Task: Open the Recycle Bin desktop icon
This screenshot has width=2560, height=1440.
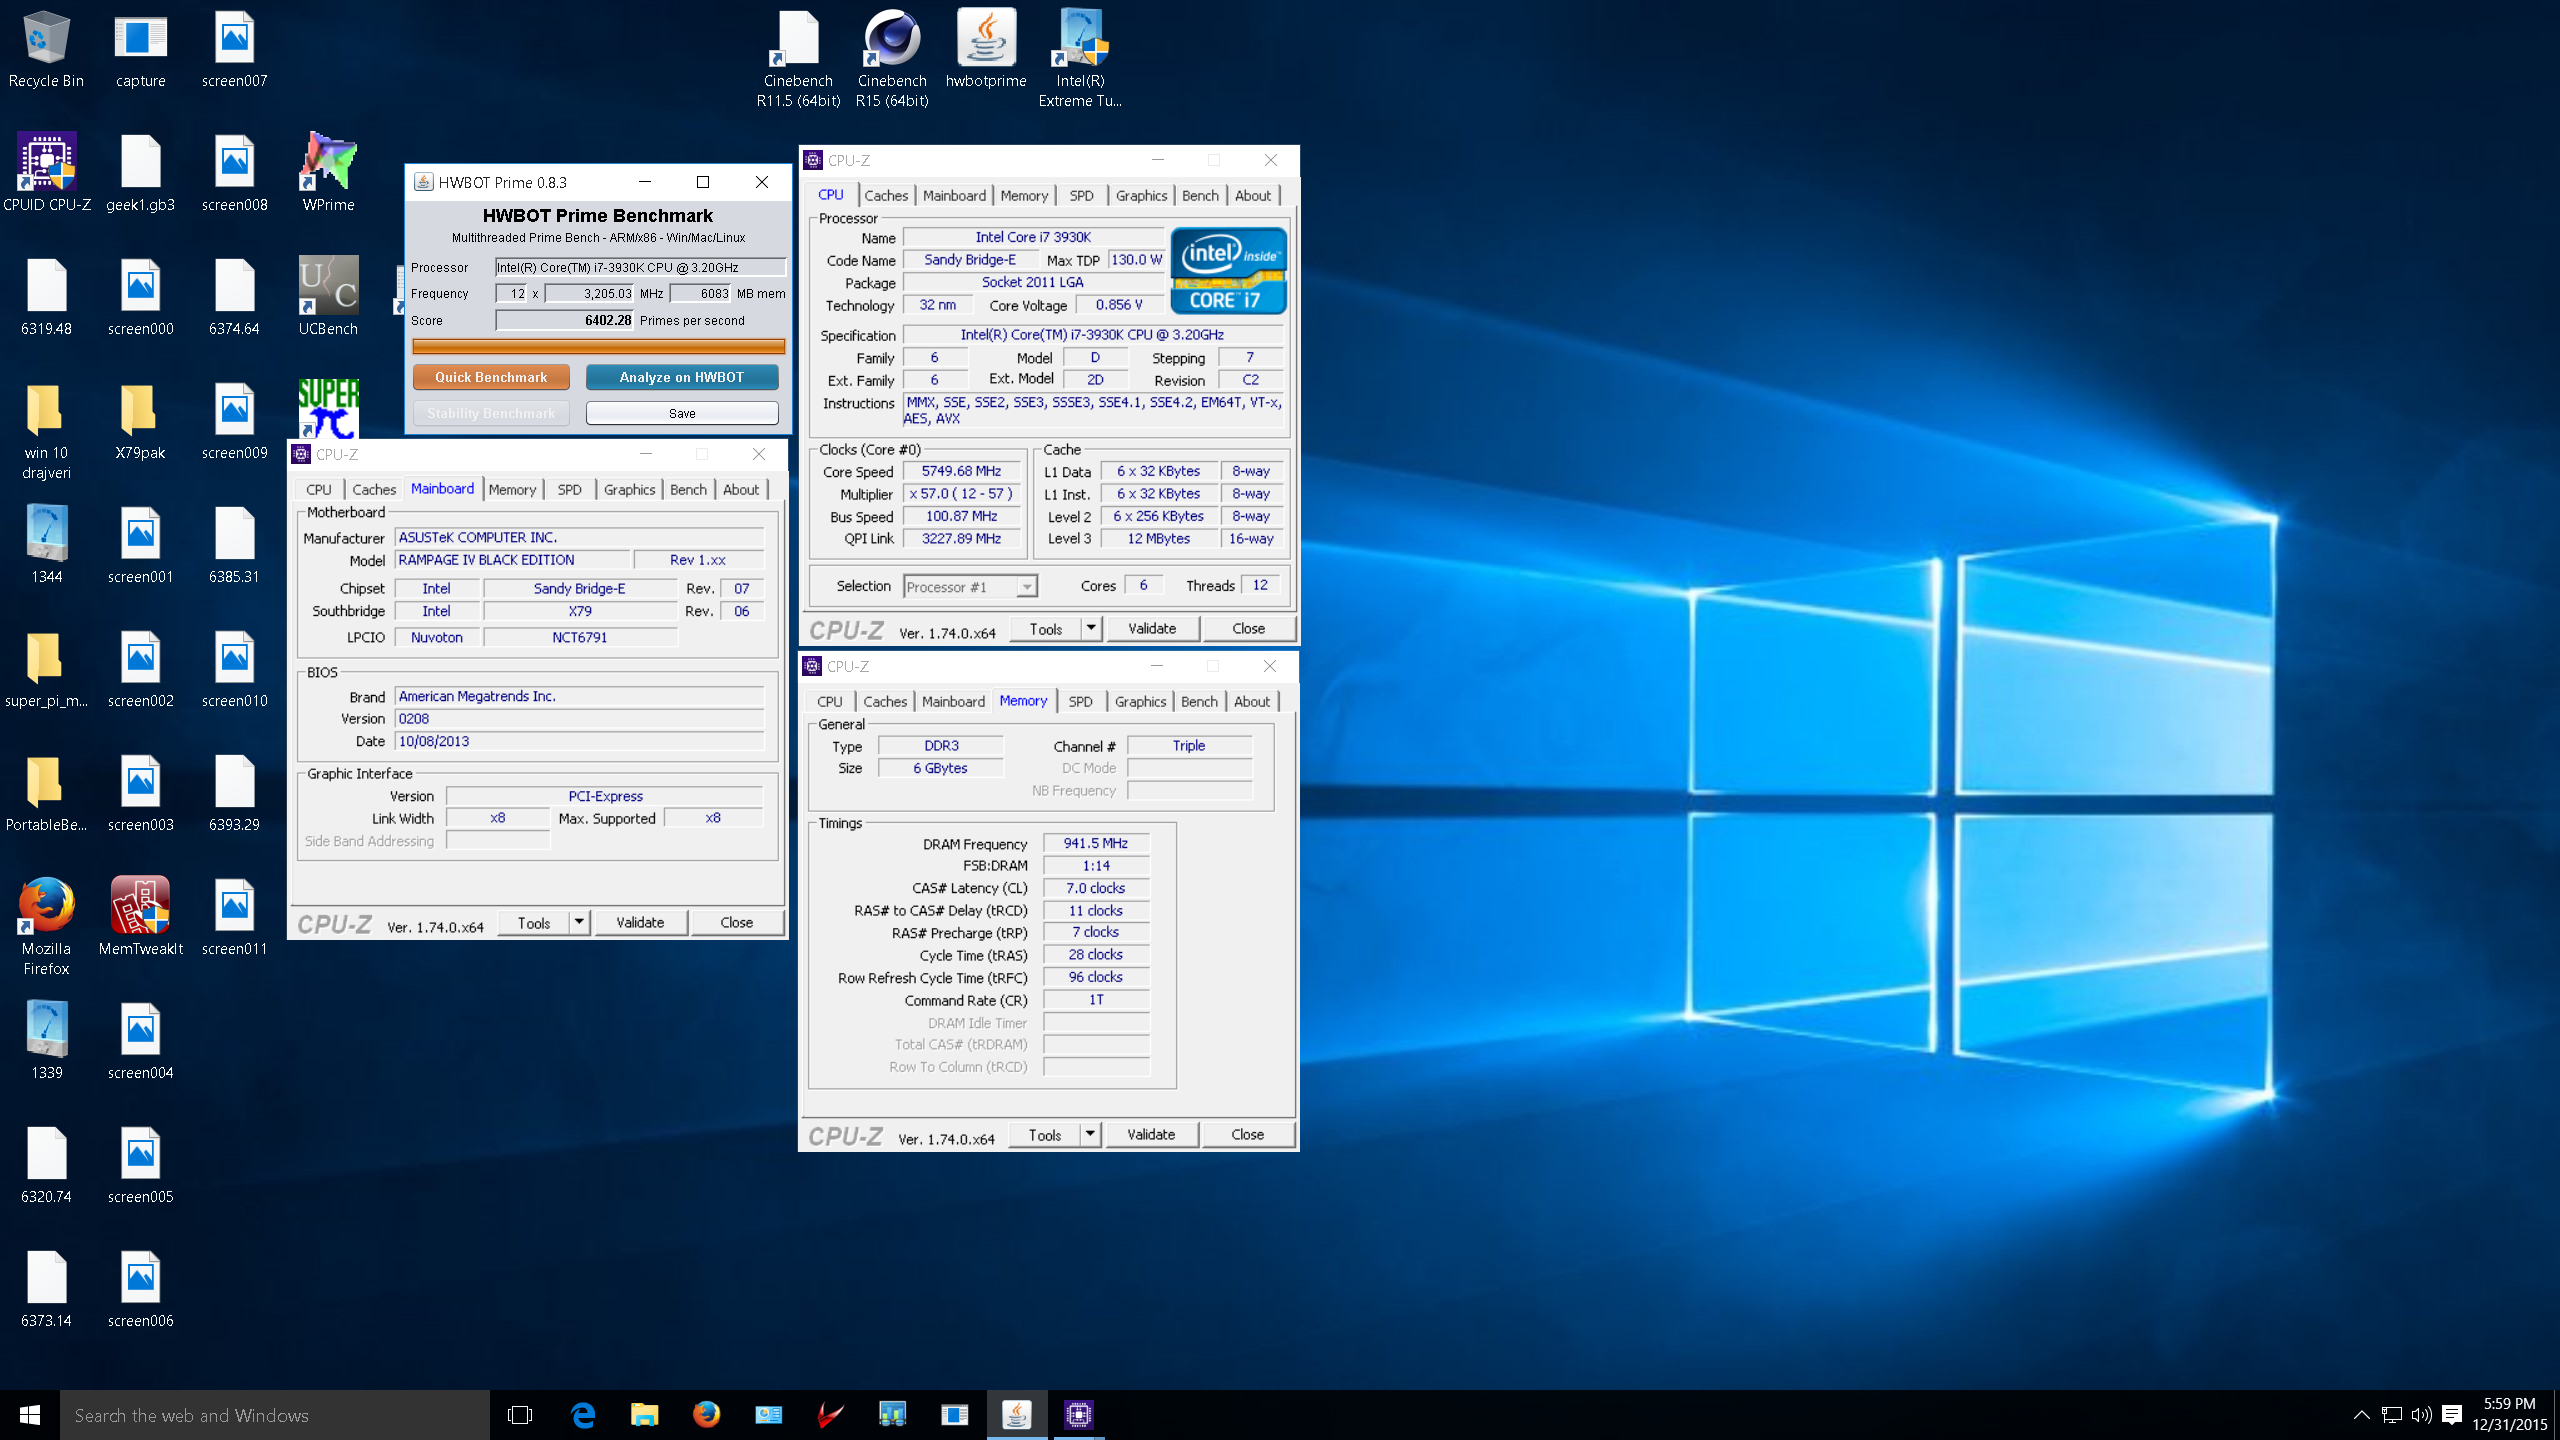Action: 46,50
